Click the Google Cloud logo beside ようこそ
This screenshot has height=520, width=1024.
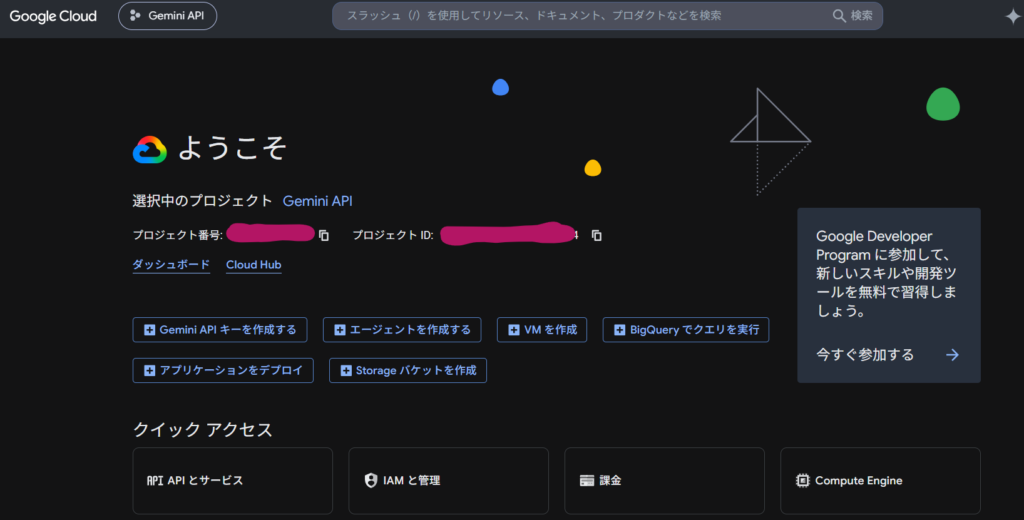(150, 150)
